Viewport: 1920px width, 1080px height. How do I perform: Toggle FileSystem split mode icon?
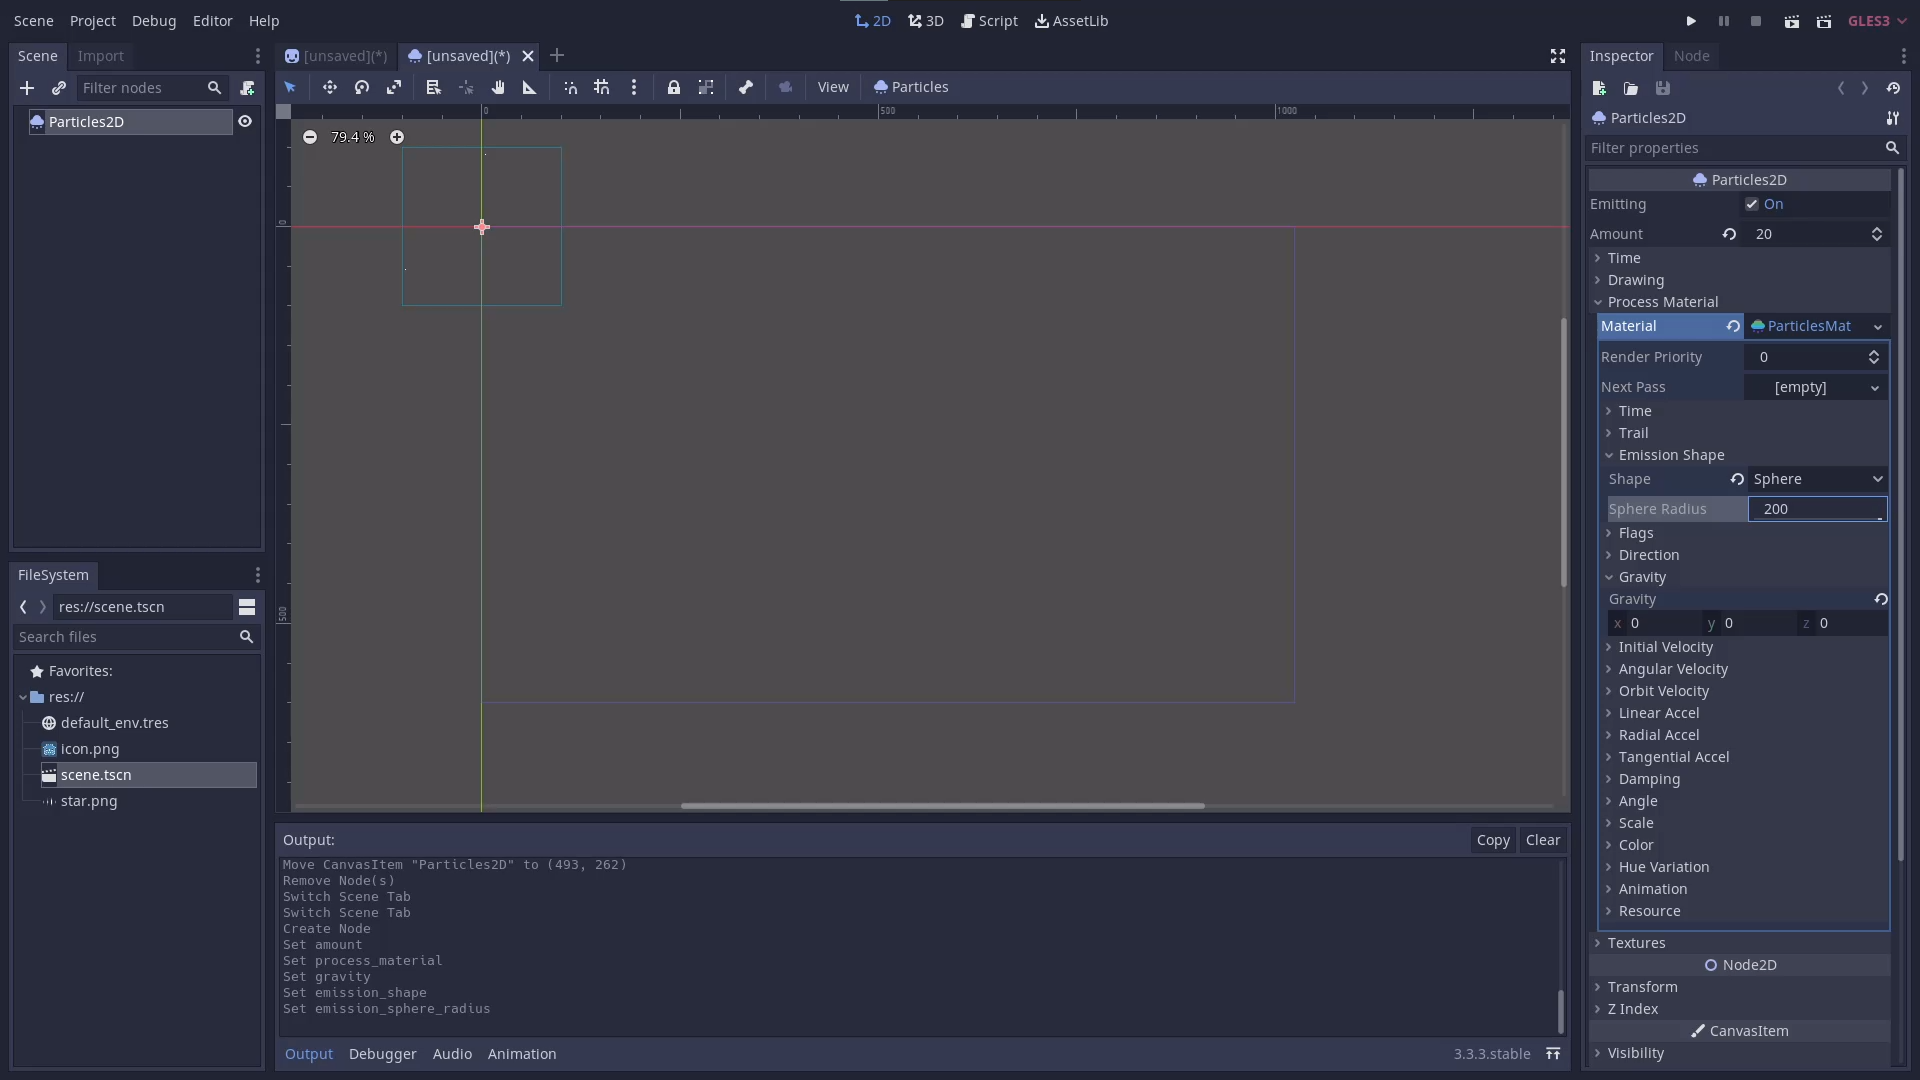click(x=247, y=607)
